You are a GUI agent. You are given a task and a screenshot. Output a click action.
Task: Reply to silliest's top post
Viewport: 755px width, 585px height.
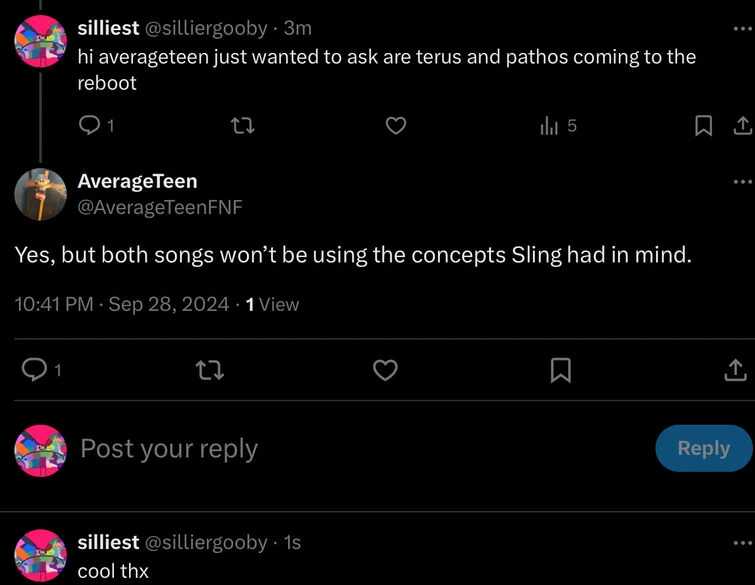(x=90, y=126)
